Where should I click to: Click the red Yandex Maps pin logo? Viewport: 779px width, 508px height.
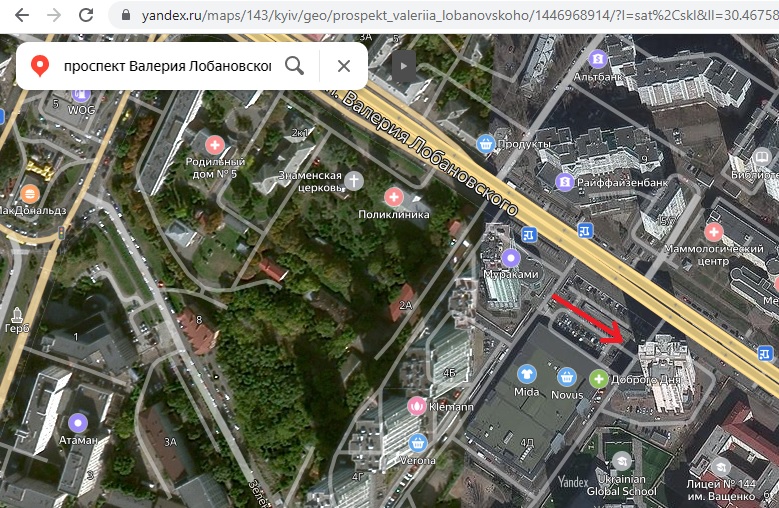(x=40, y=66)
